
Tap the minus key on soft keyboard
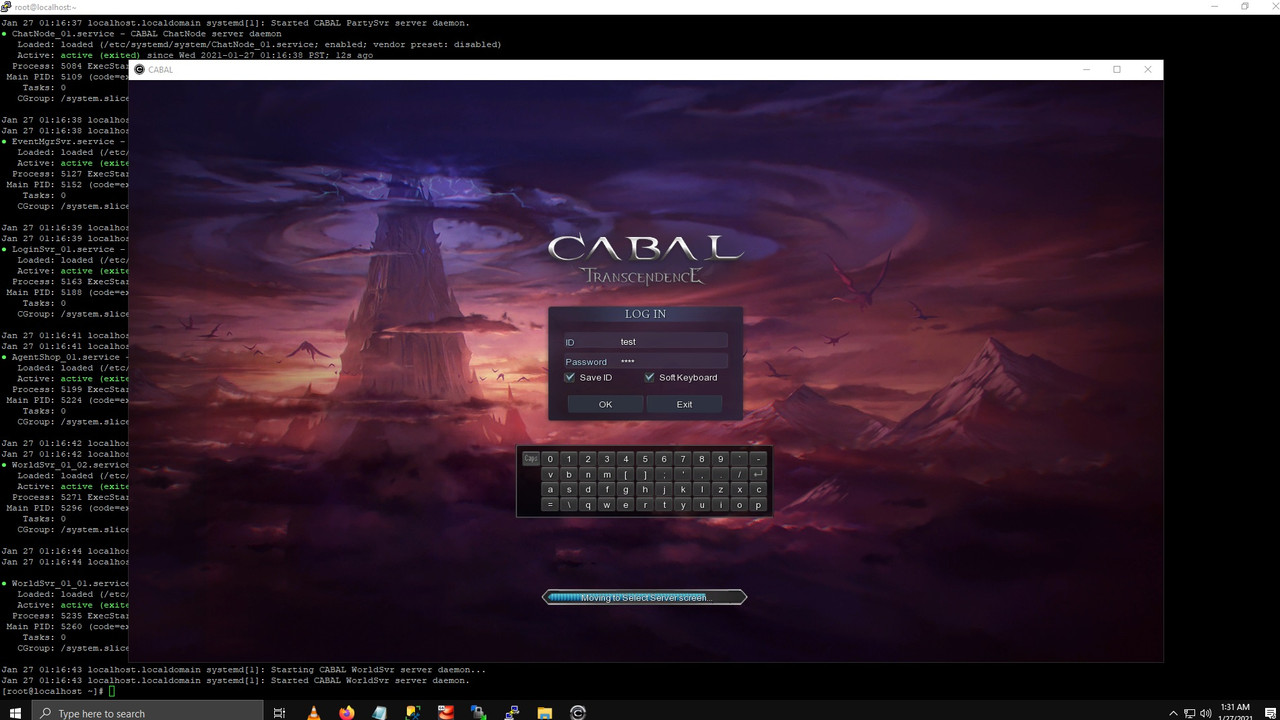pos(758,459)
